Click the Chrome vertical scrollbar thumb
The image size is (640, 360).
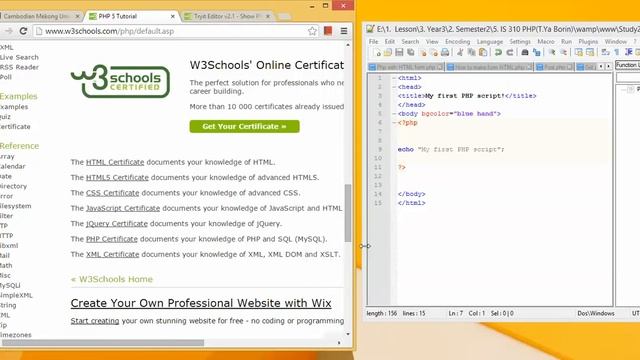(x=348, y=213)
